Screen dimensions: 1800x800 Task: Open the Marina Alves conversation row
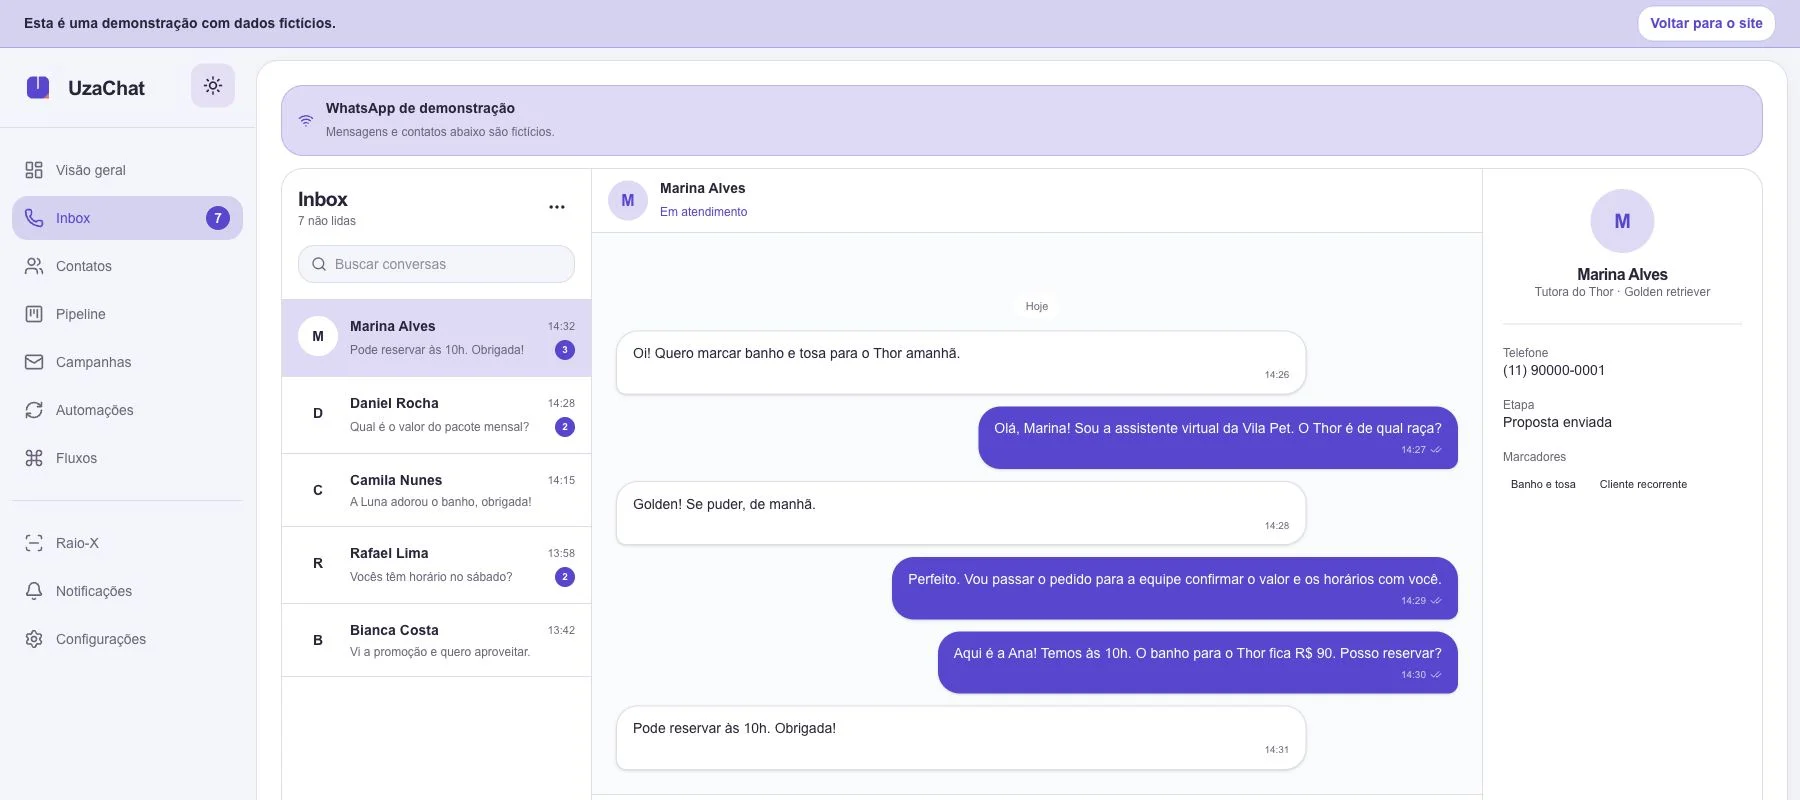436,338
